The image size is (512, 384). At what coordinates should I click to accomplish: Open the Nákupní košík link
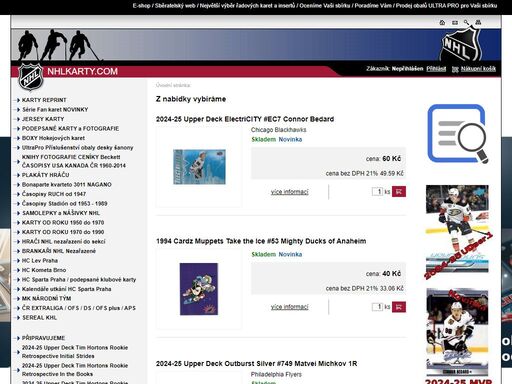coord(478,69)
